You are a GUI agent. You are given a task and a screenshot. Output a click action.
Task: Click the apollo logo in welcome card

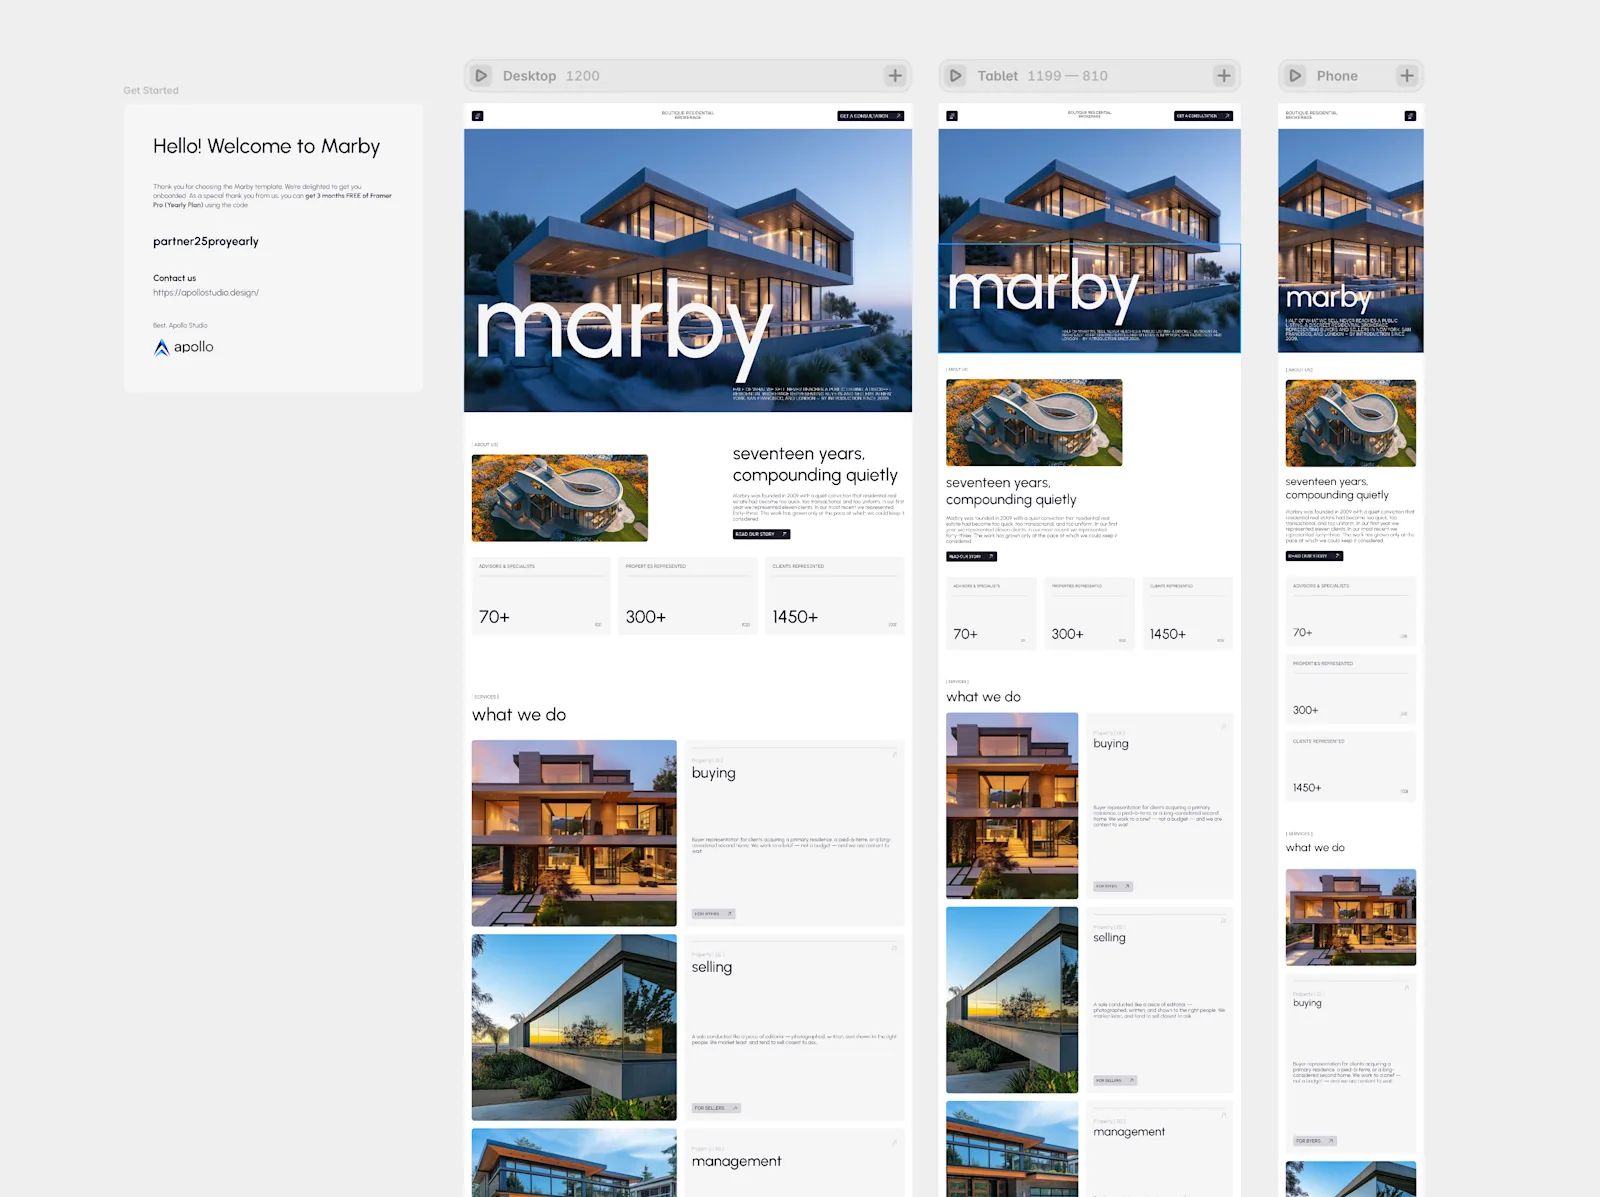click(184, 347)
